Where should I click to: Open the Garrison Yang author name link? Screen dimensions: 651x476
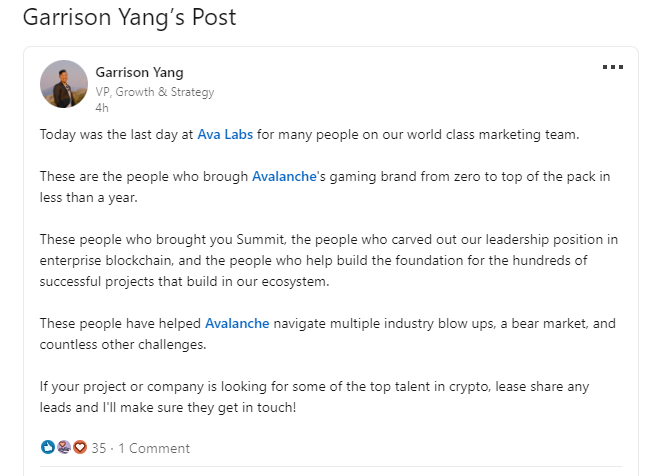click(x=140, y=72)
